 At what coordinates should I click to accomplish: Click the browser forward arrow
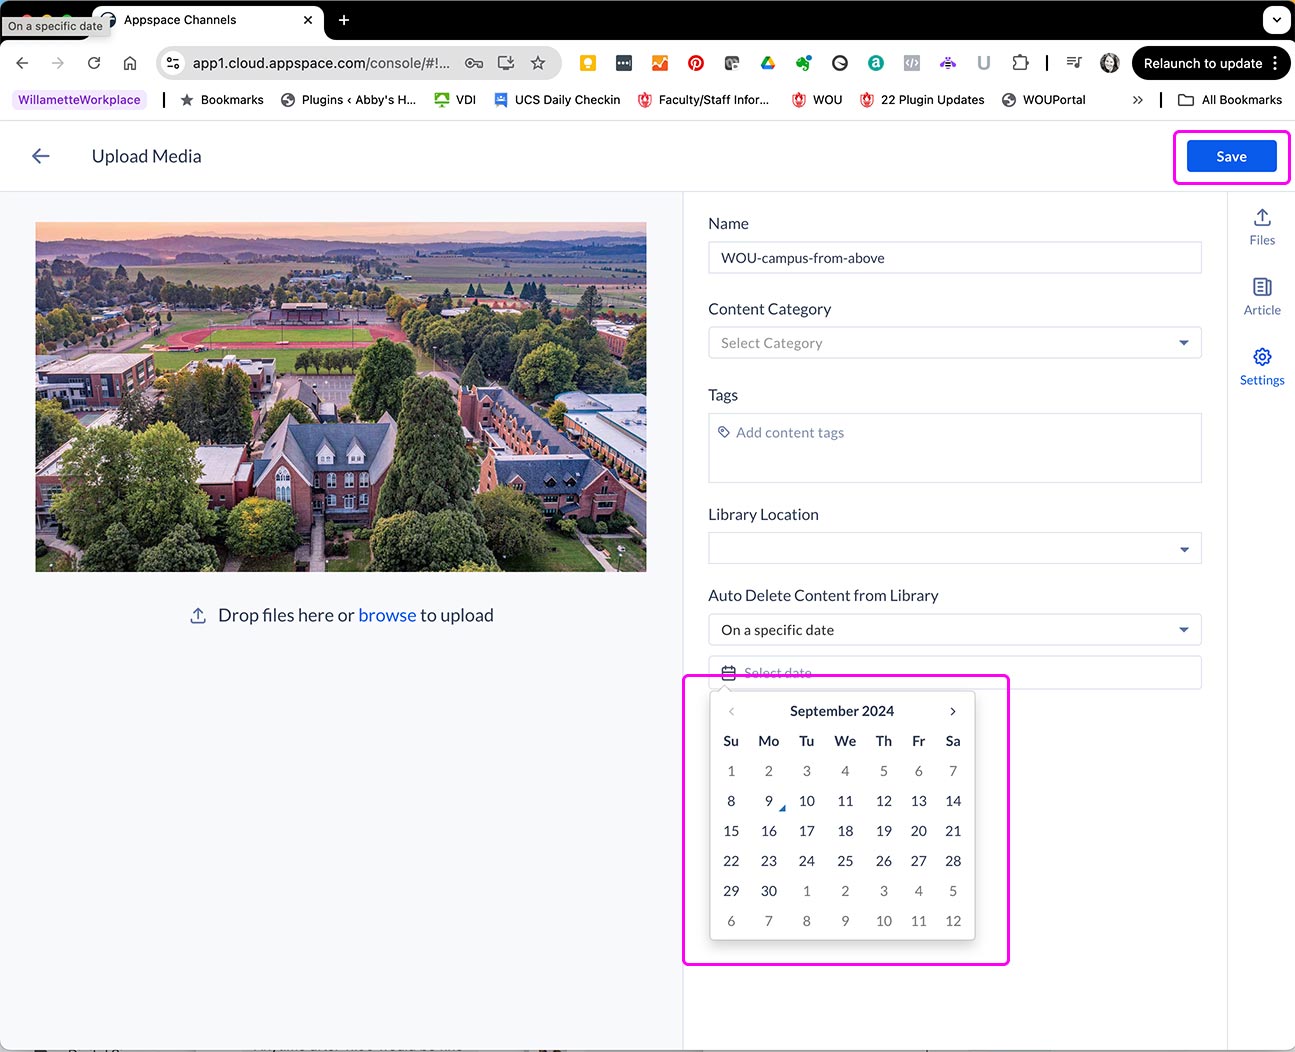58,63
